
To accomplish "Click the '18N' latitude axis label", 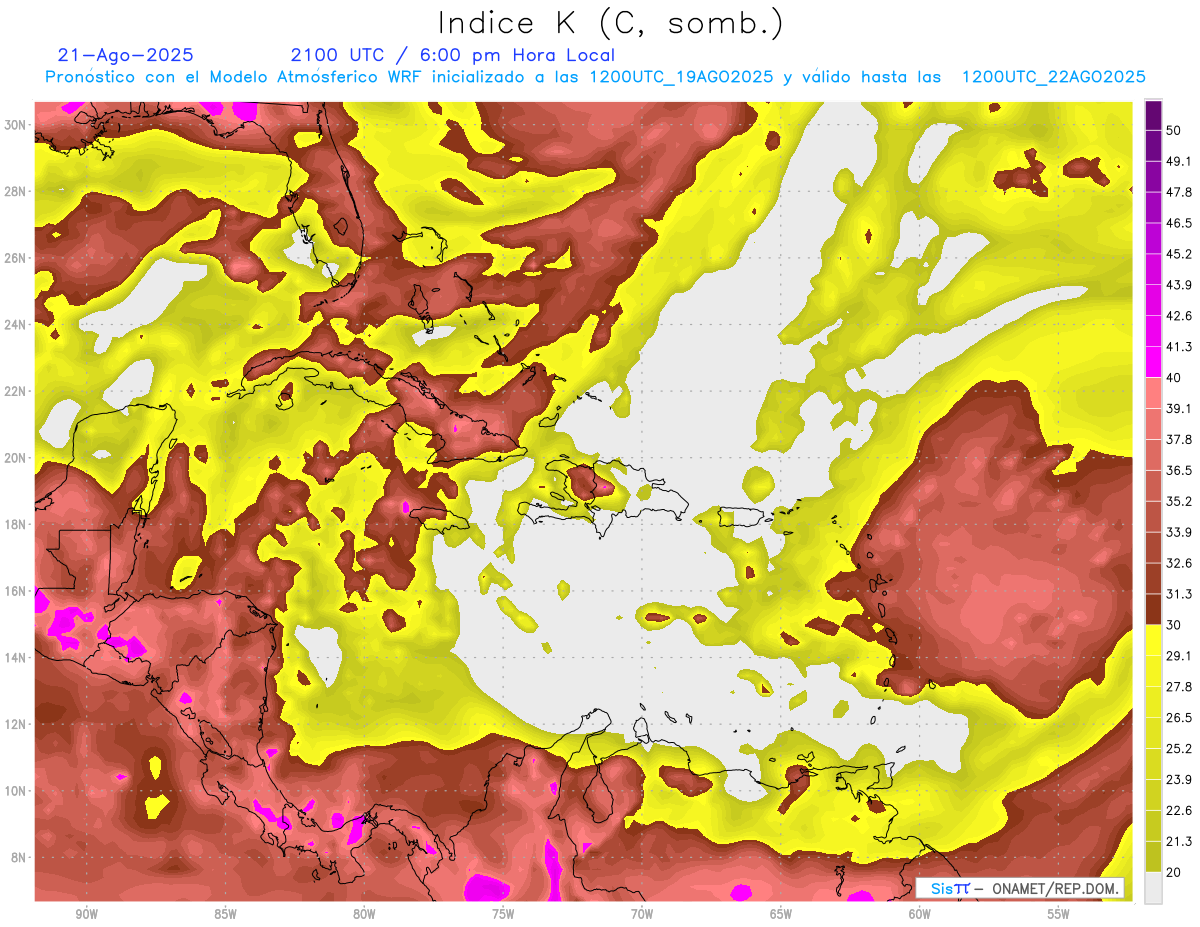I will tap(16, 524).
